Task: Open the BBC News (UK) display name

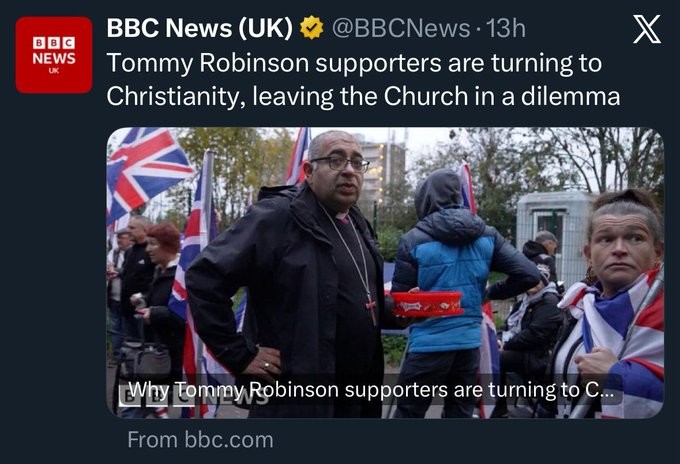Action: (x=200, y=28)
